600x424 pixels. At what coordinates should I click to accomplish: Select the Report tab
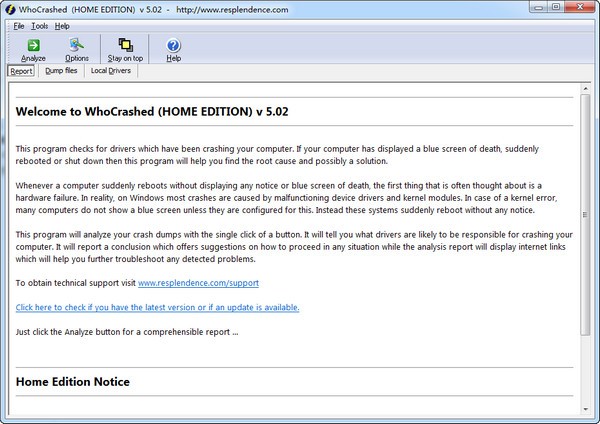21,71
